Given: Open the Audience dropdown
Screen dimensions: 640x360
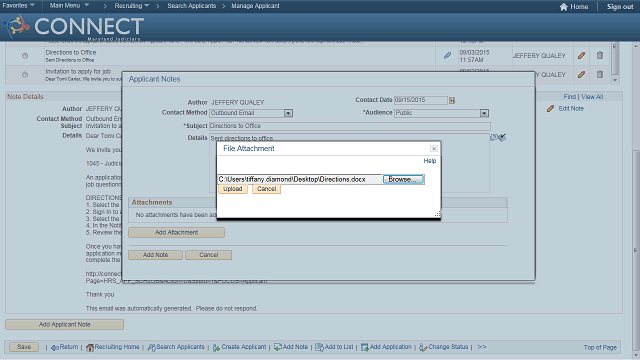Looking at the screenshot, I should 484,113.
